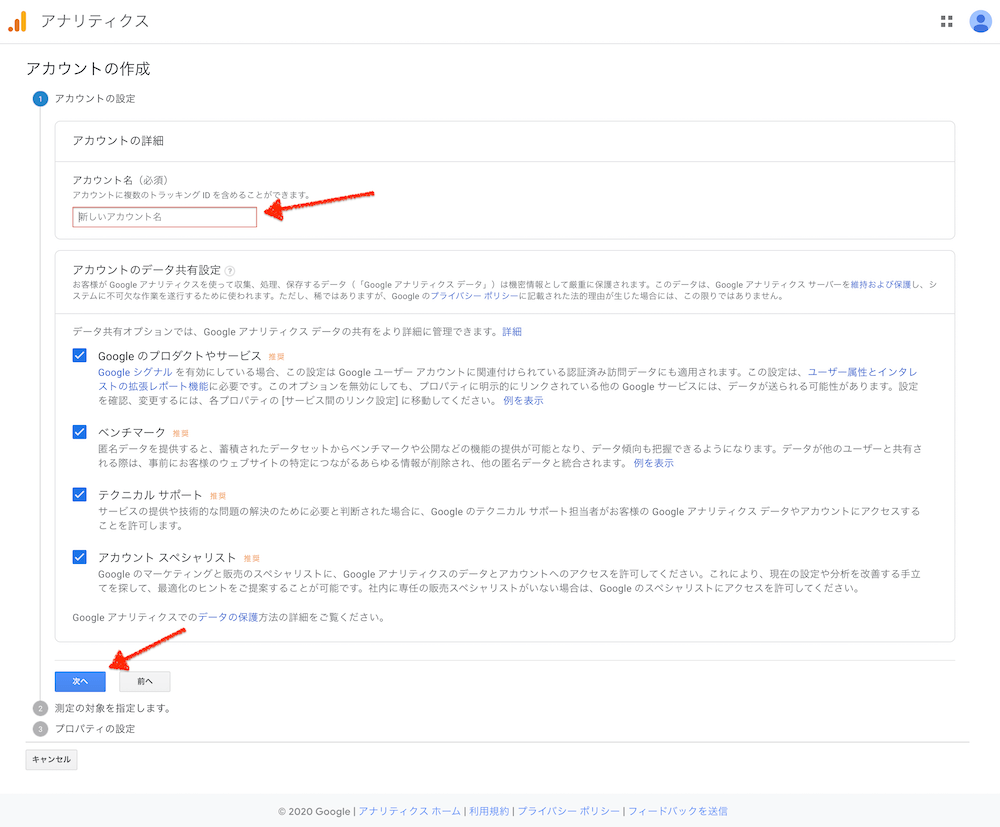The image size is (1000, 827).
Task: Open footer プライバシー ポリシー link
Action: click(x=568, y=811)
